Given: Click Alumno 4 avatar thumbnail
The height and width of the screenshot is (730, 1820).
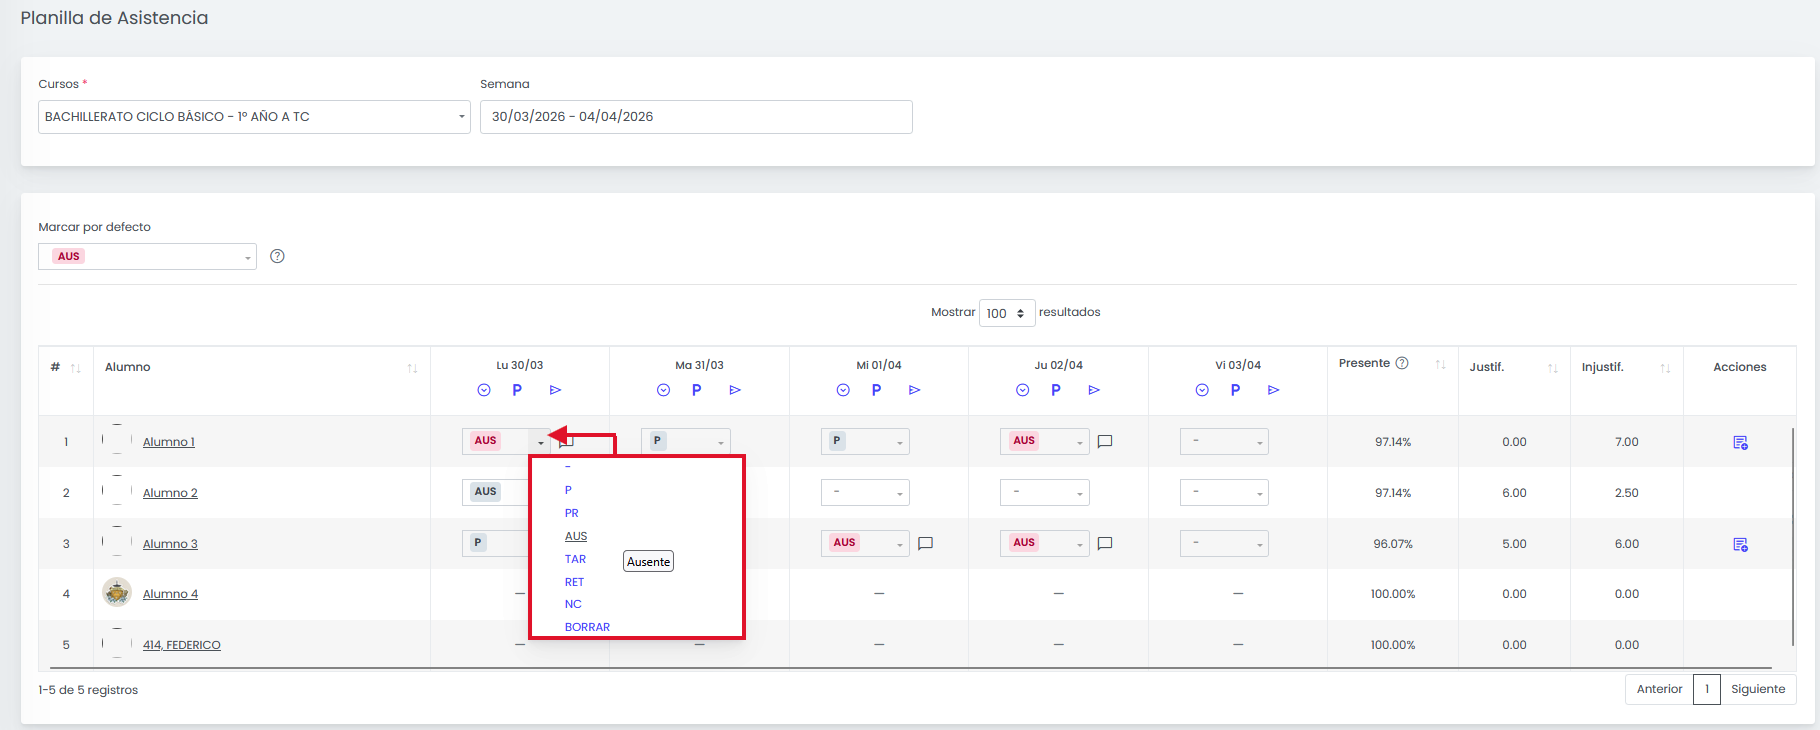Looking at the screenshot, I should coord(117,593).
